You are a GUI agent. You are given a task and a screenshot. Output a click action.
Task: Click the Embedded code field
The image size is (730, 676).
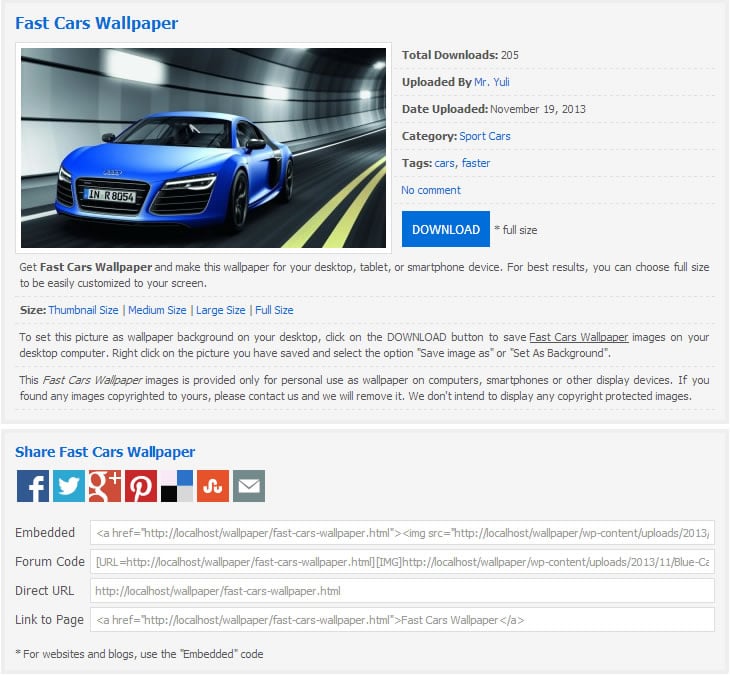click(402, 533)
